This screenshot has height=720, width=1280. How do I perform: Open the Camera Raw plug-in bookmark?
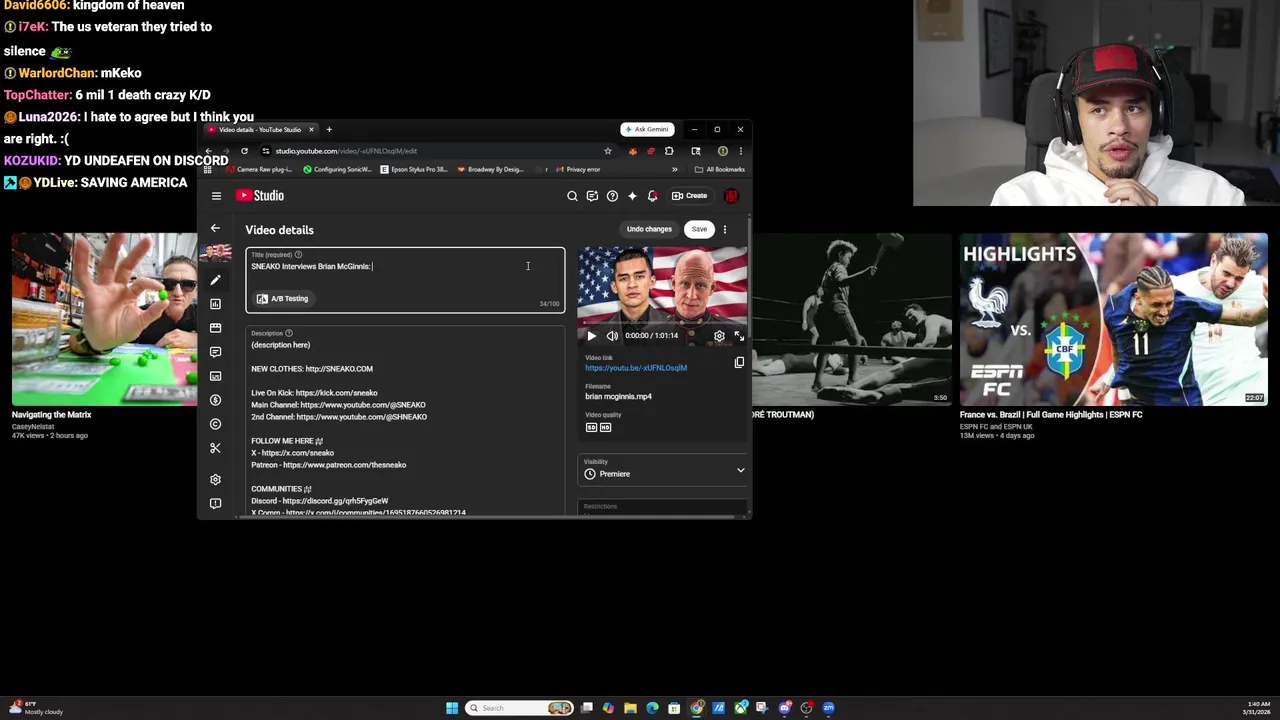[259, 169]
